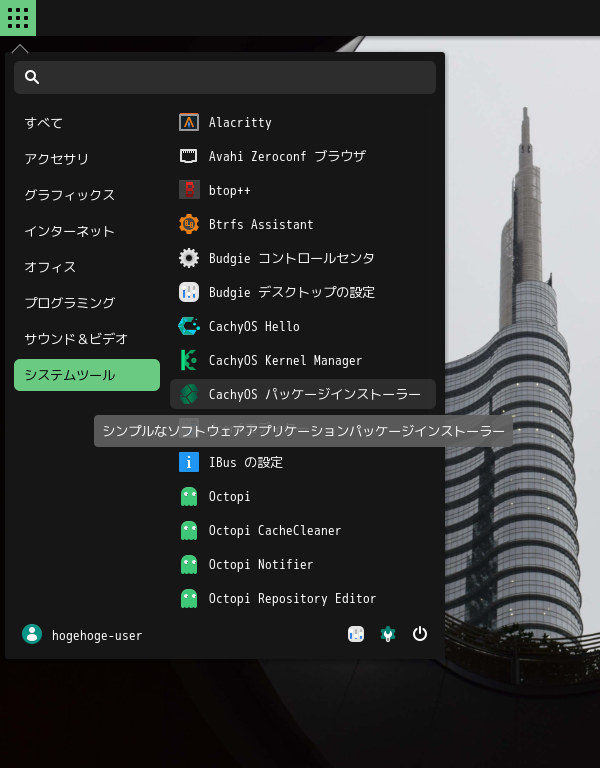
Task: Select the プログラミング category
Action: tap(87, 303)
